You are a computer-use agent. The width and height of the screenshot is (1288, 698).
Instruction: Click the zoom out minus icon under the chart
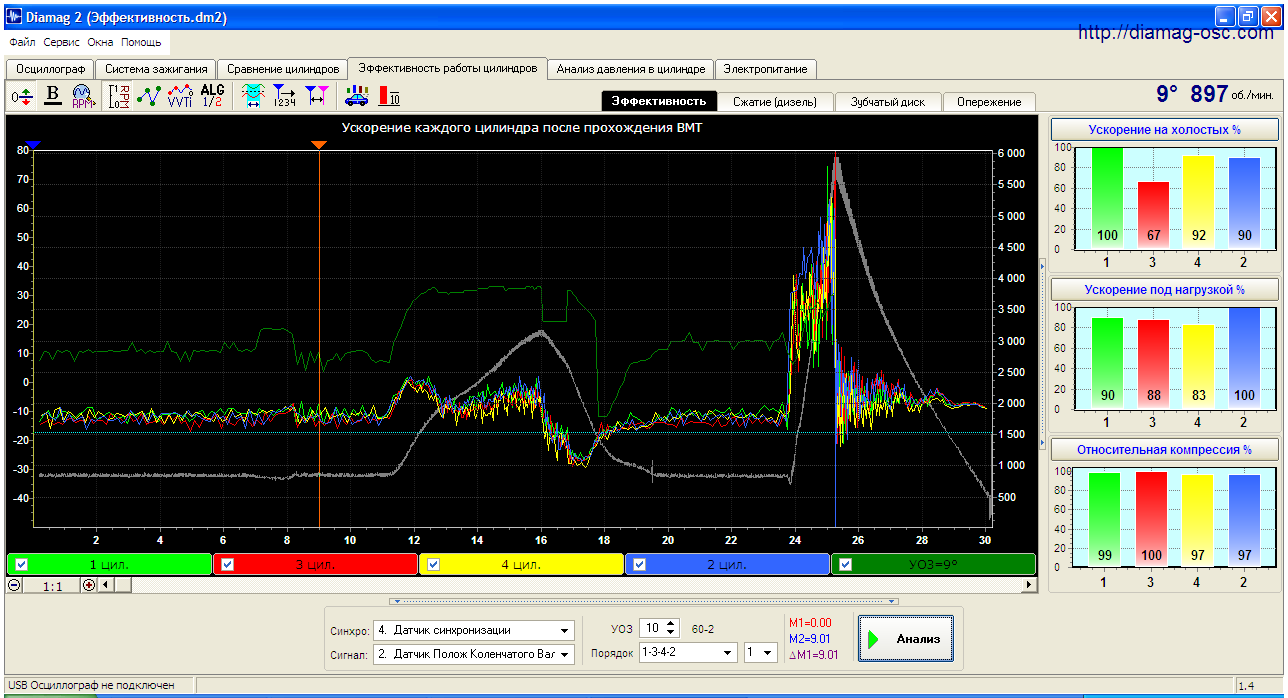[x=14, y=585]
